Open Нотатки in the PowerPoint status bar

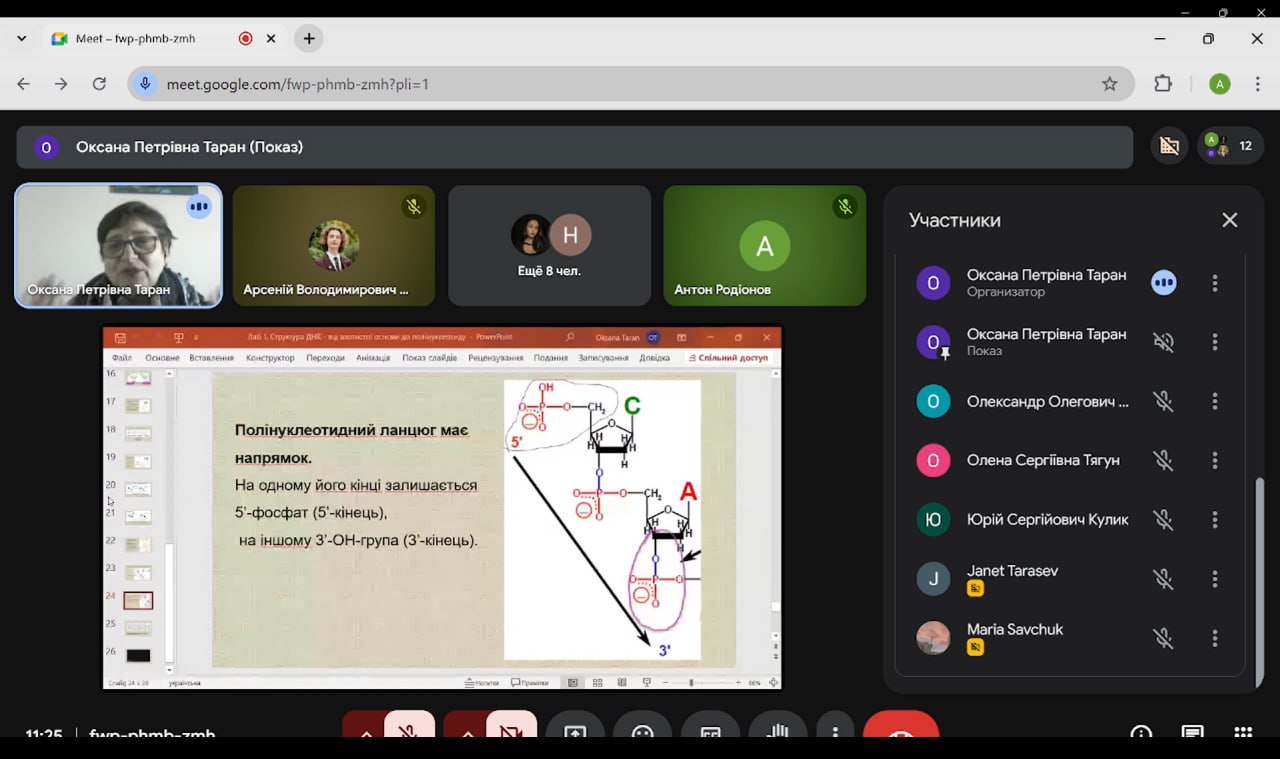482,683
